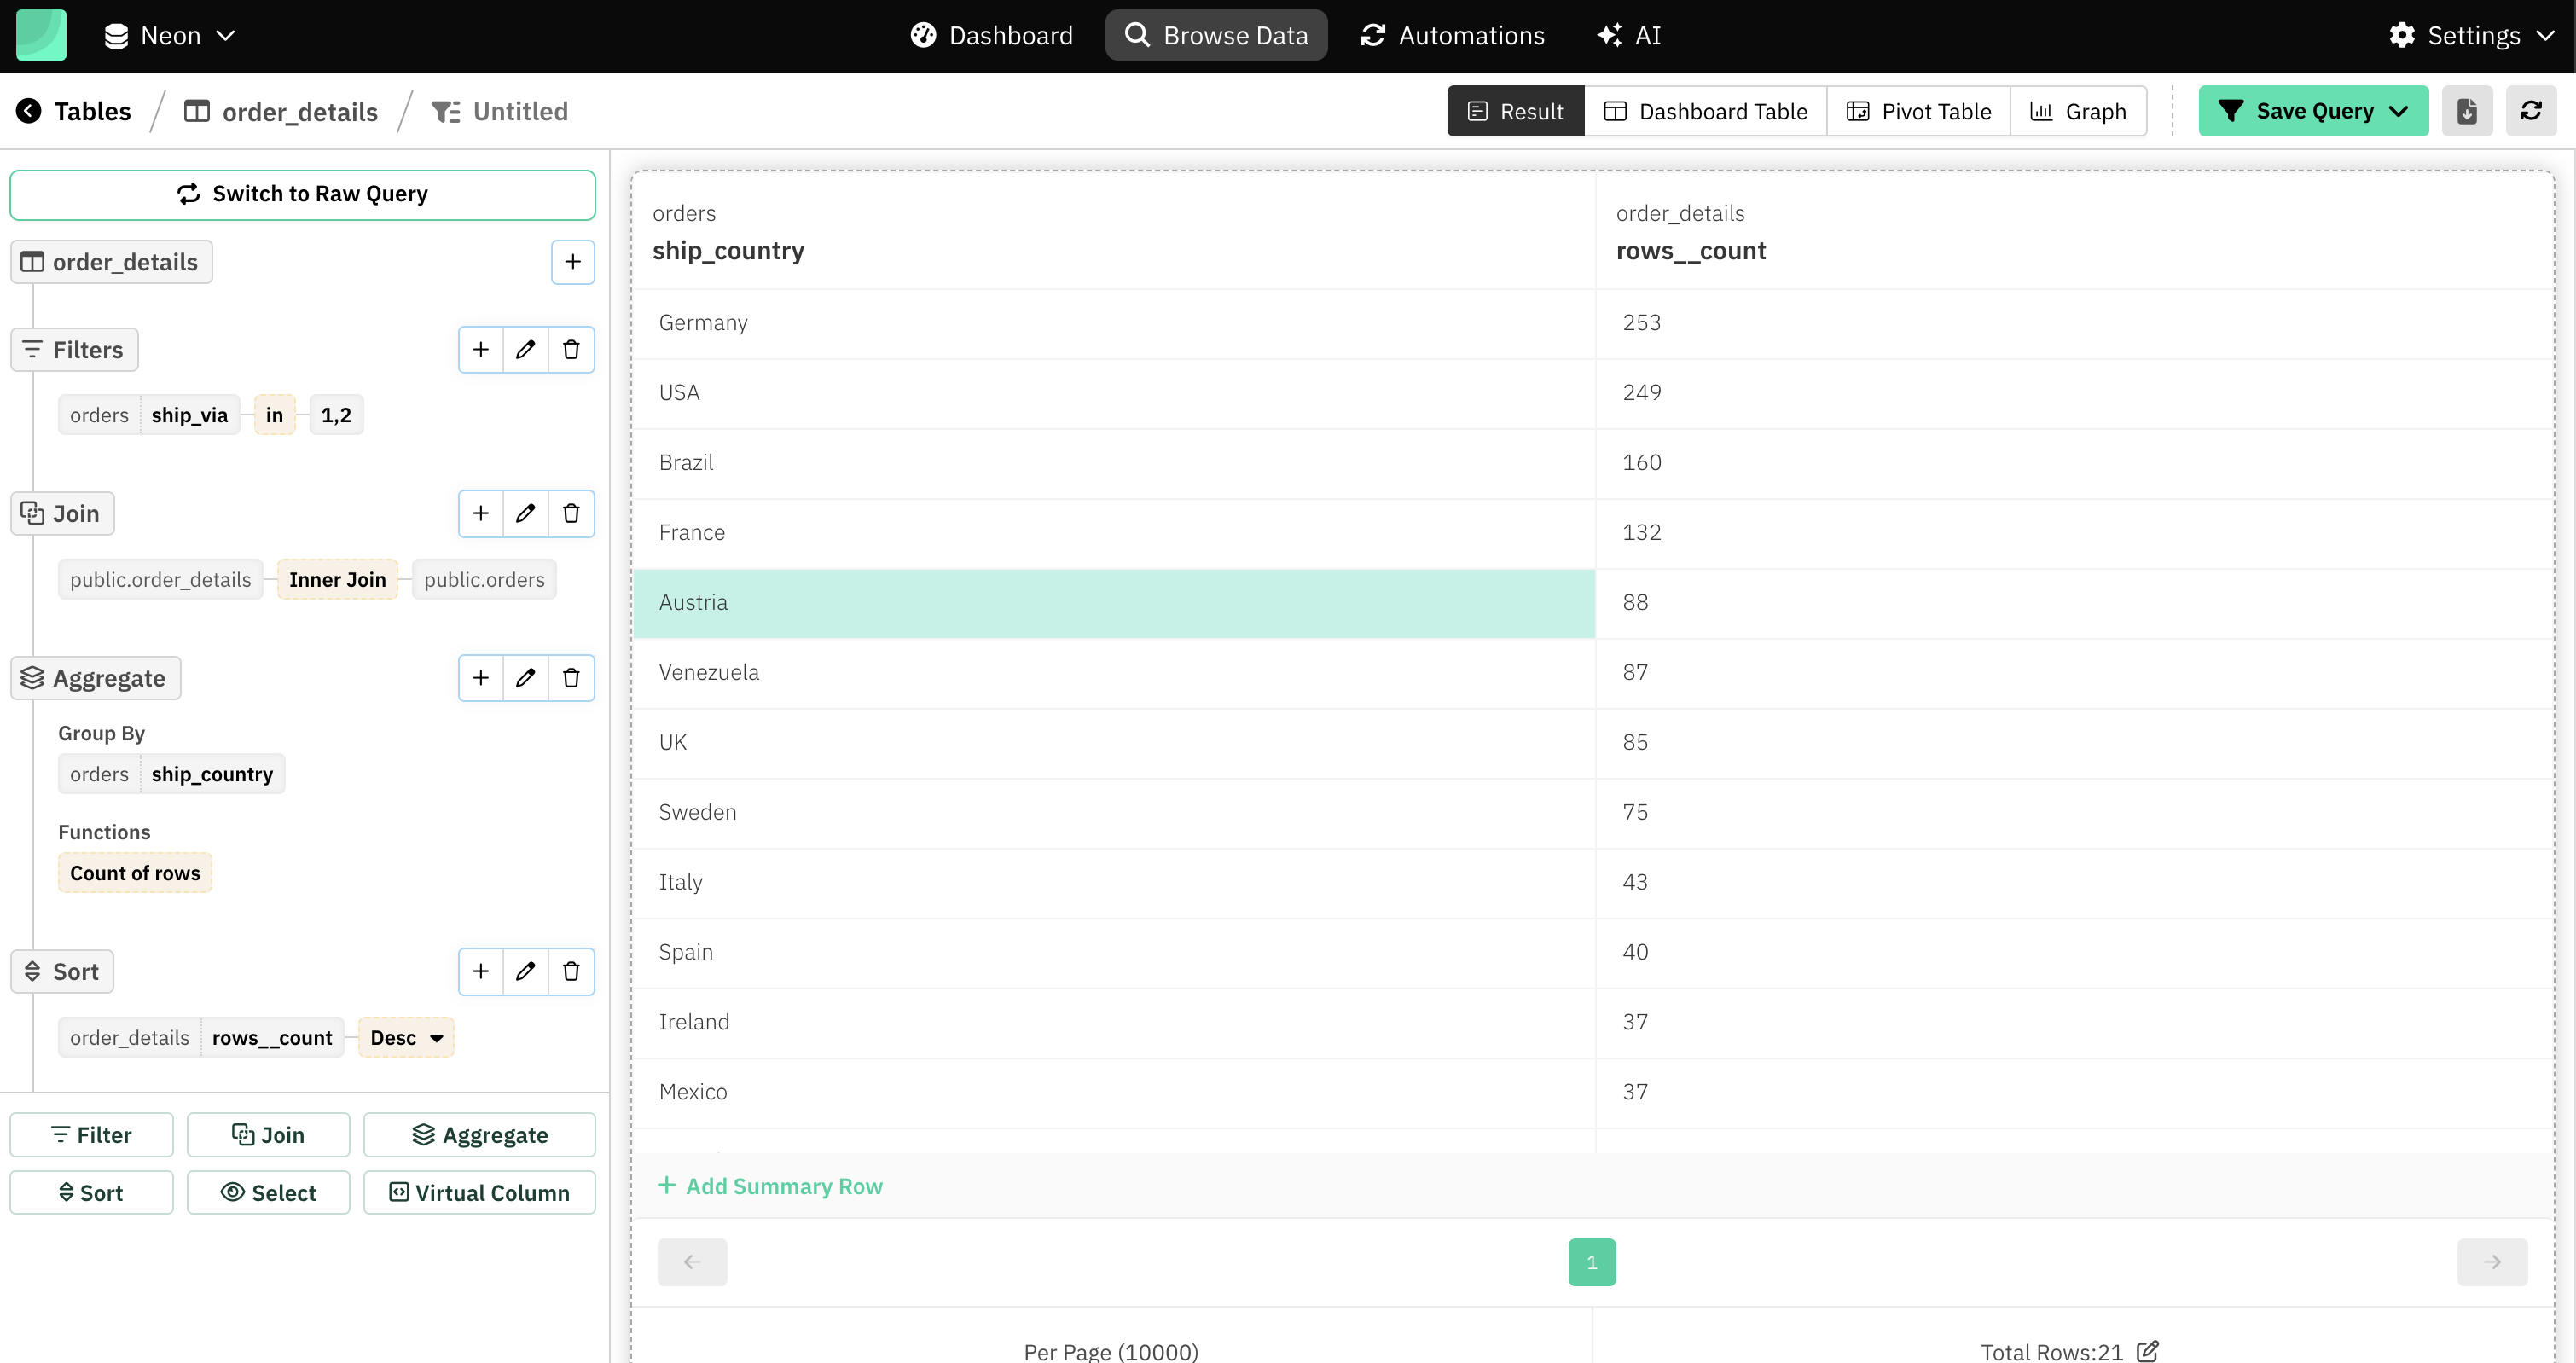Add a Summary Row
The width and height of the screenshot is (2576, 1363).
771,1186
